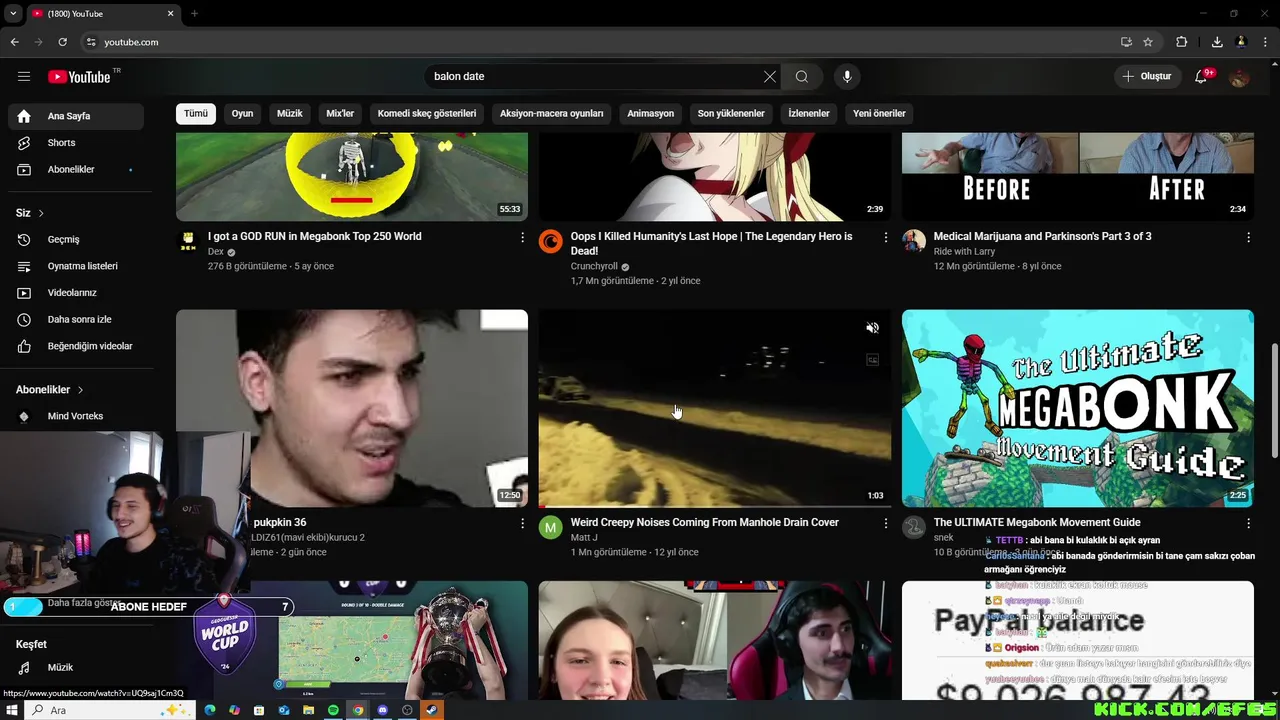Open Steam from the taskbar
1280x720 pixels.
[x=432, y=710]
